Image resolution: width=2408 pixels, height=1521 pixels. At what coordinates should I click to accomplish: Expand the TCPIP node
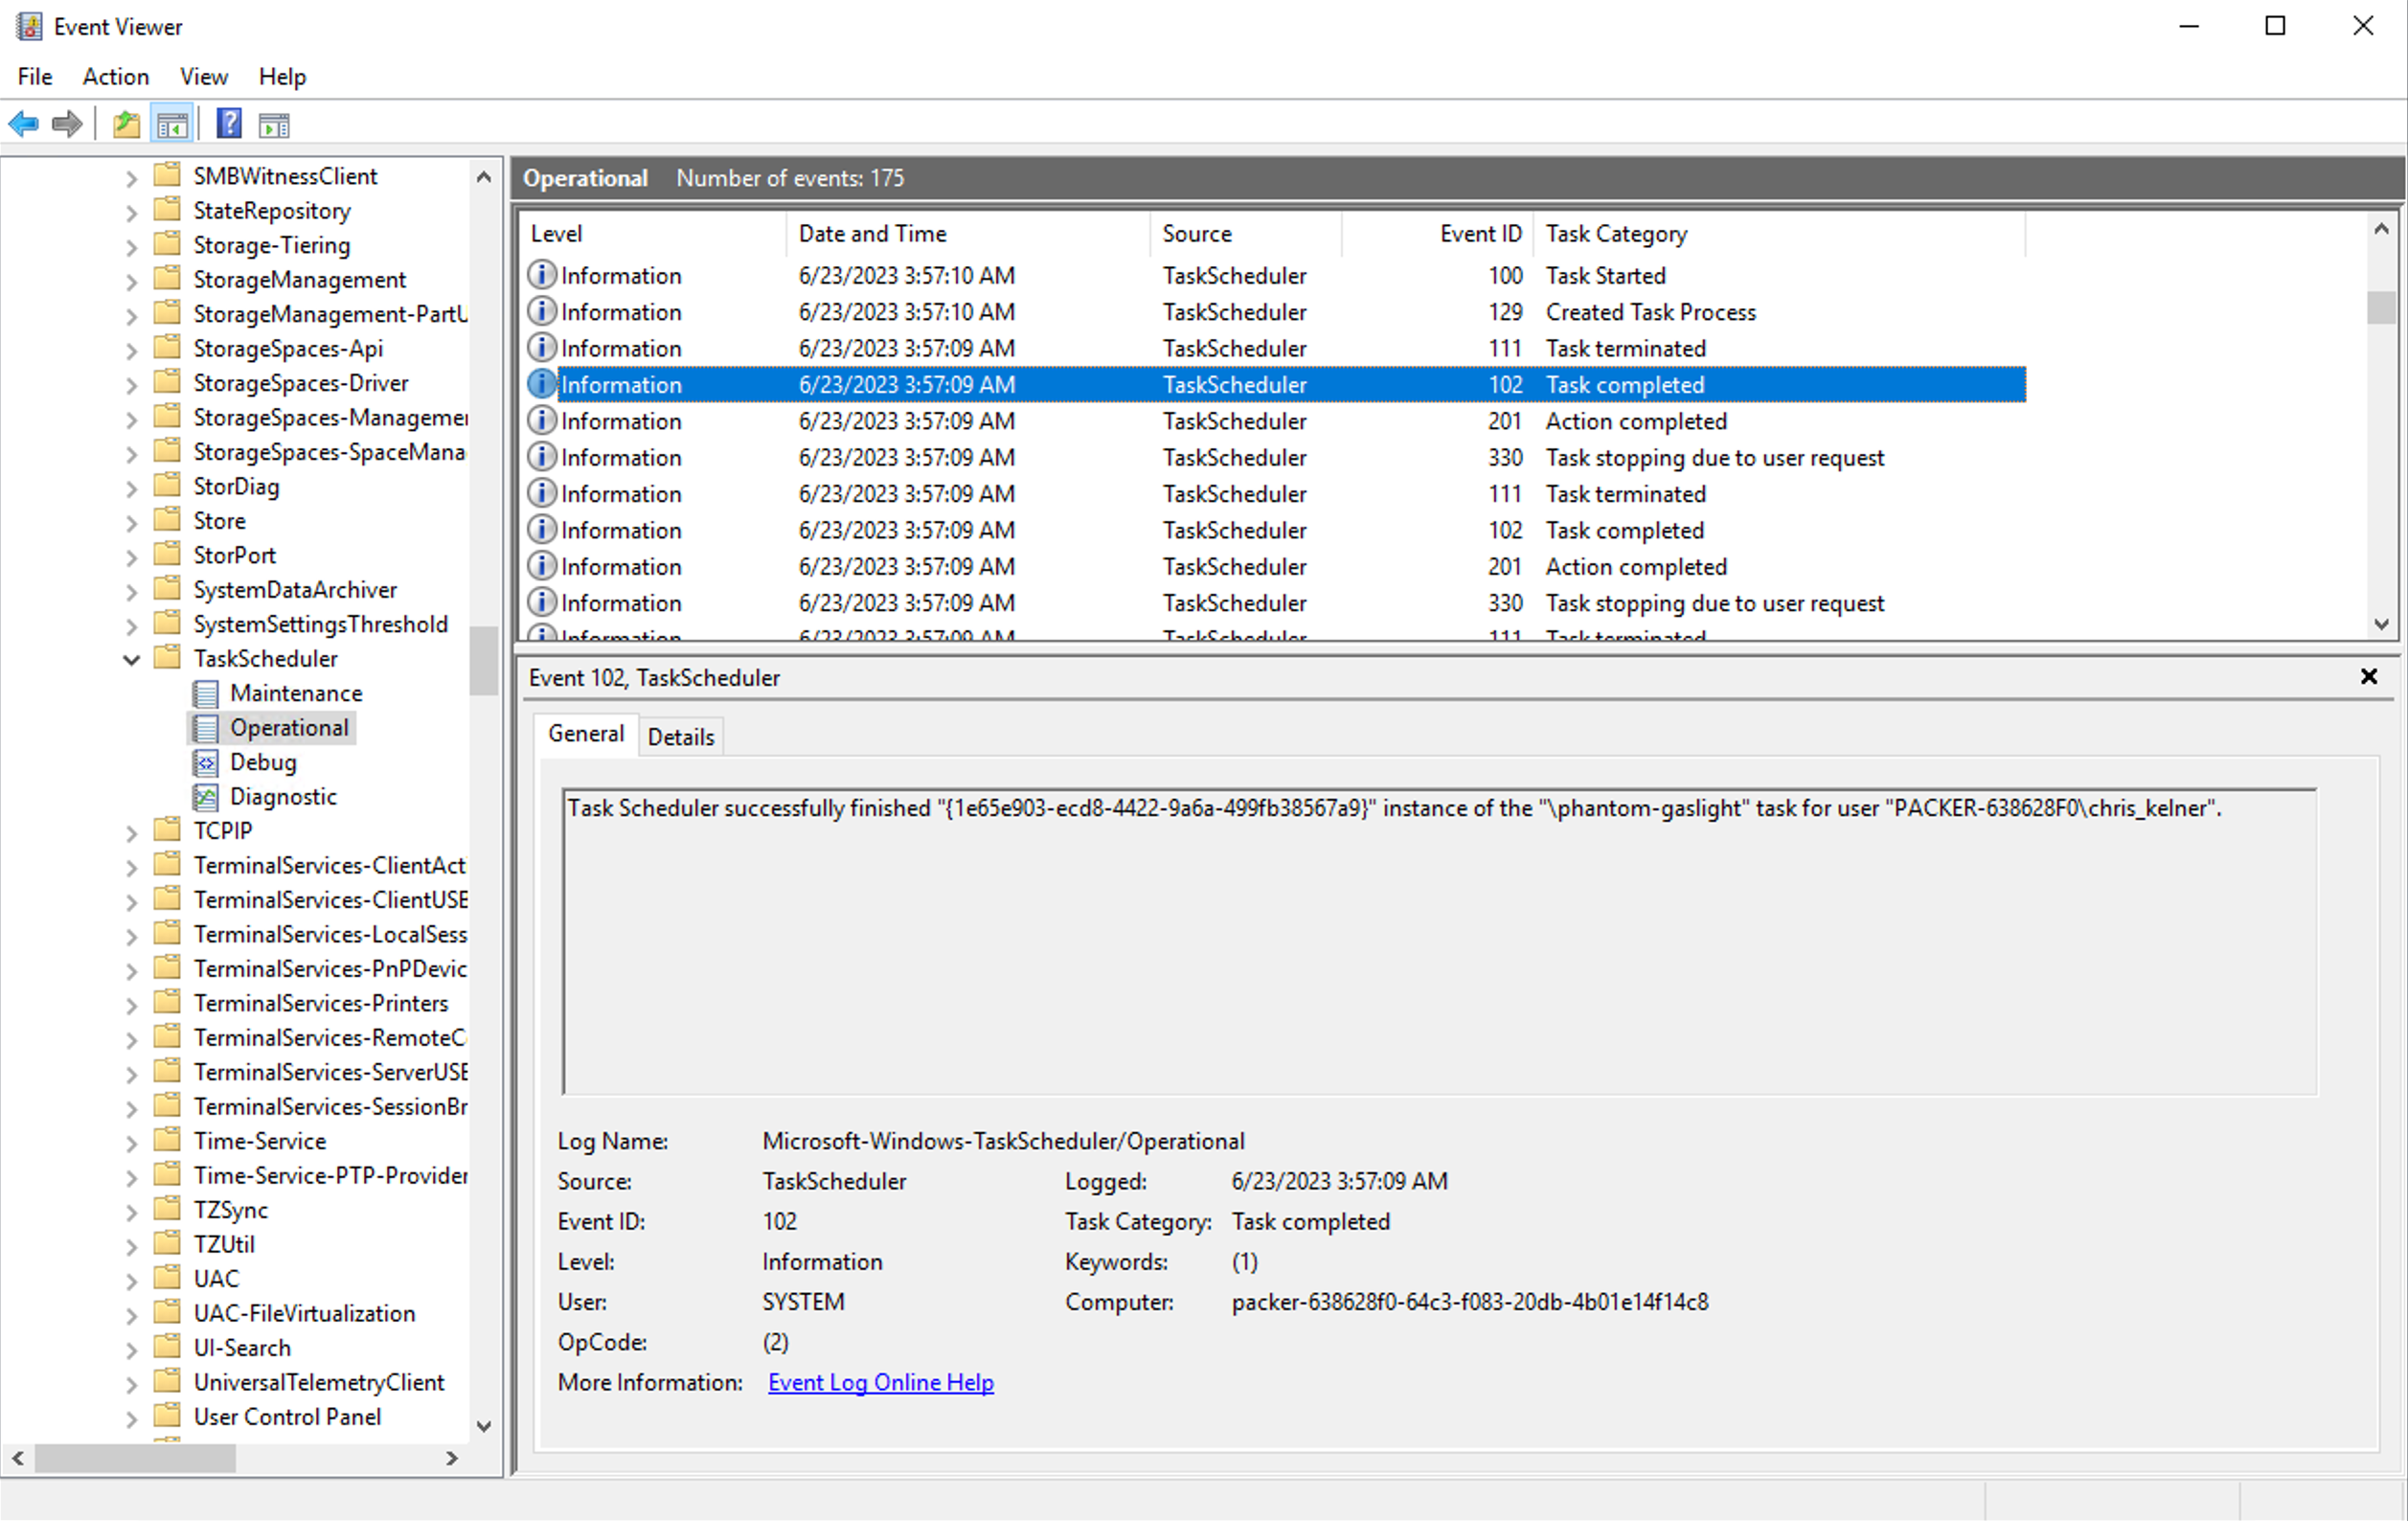coord(132,831)
